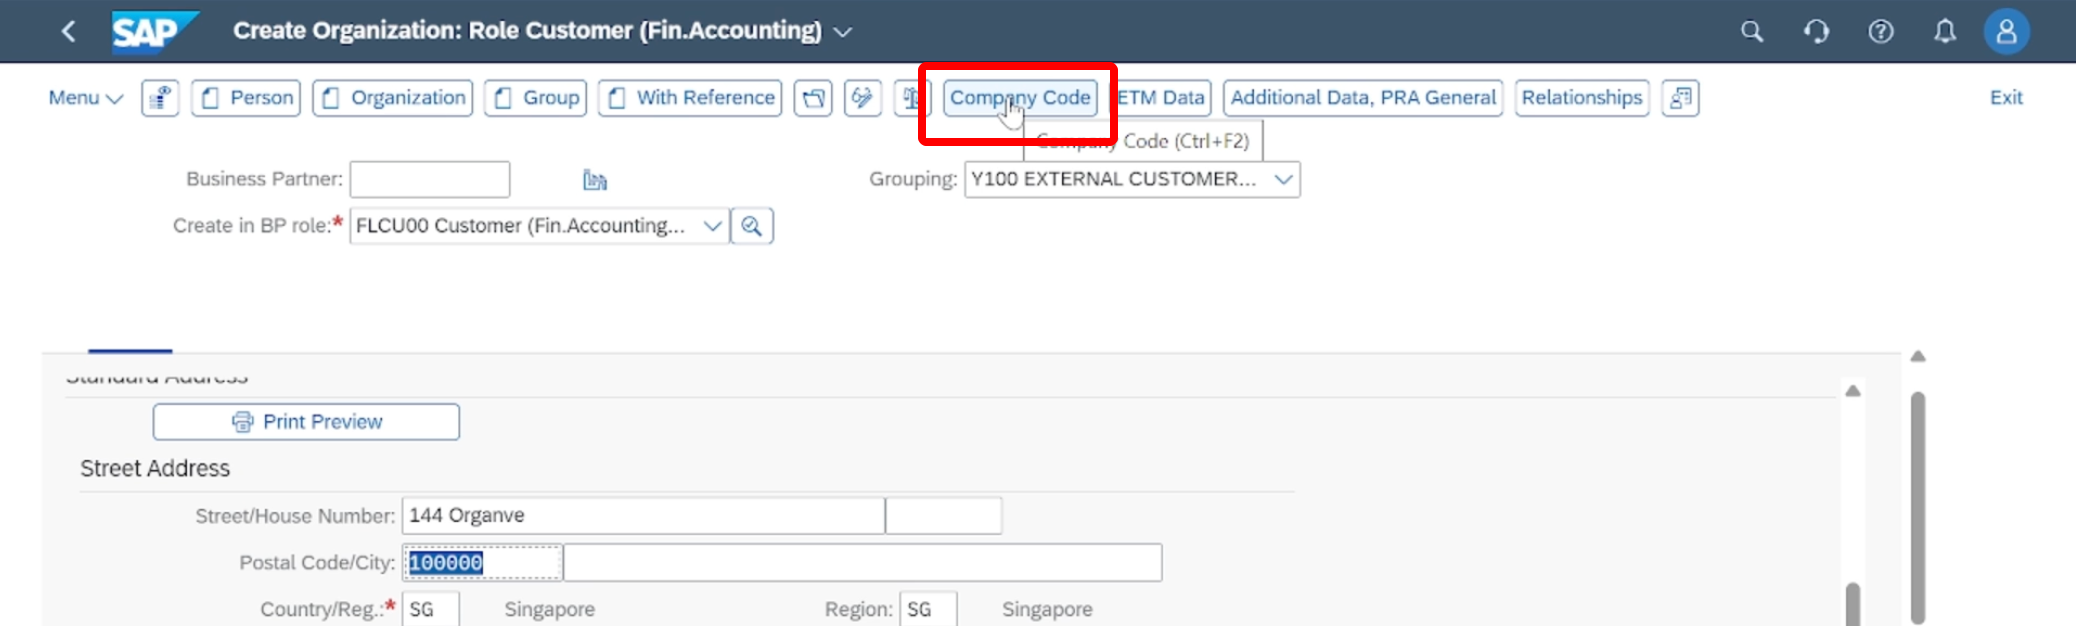This screenshot has height=626, width=2076.
Task: Click the Region field containing SG
Action: (928, 609)
